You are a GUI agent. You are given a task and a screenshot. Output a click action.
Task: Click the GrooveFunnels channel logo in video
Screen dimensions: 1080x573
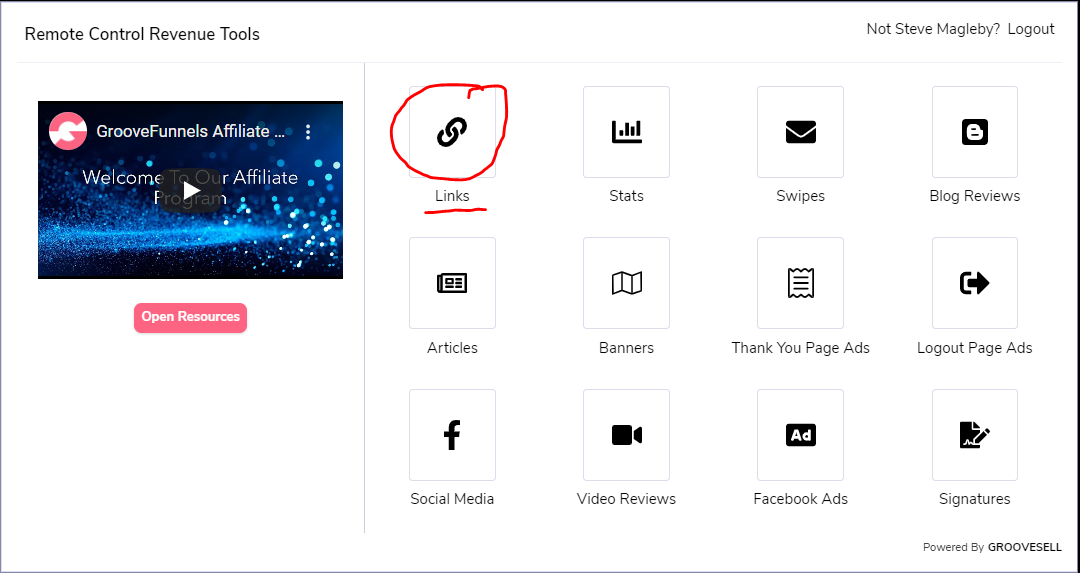tap(68, 131)
